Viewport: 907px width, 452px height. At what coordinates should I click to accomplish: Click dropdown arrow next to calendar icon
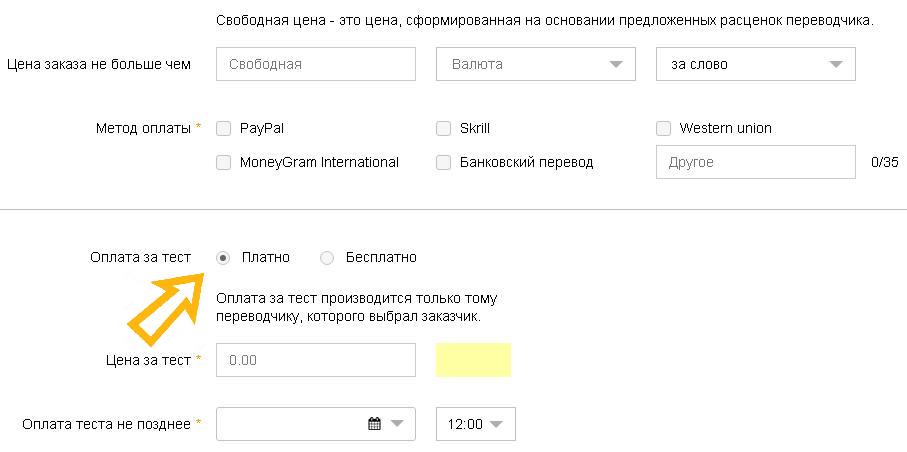[398, 424]
